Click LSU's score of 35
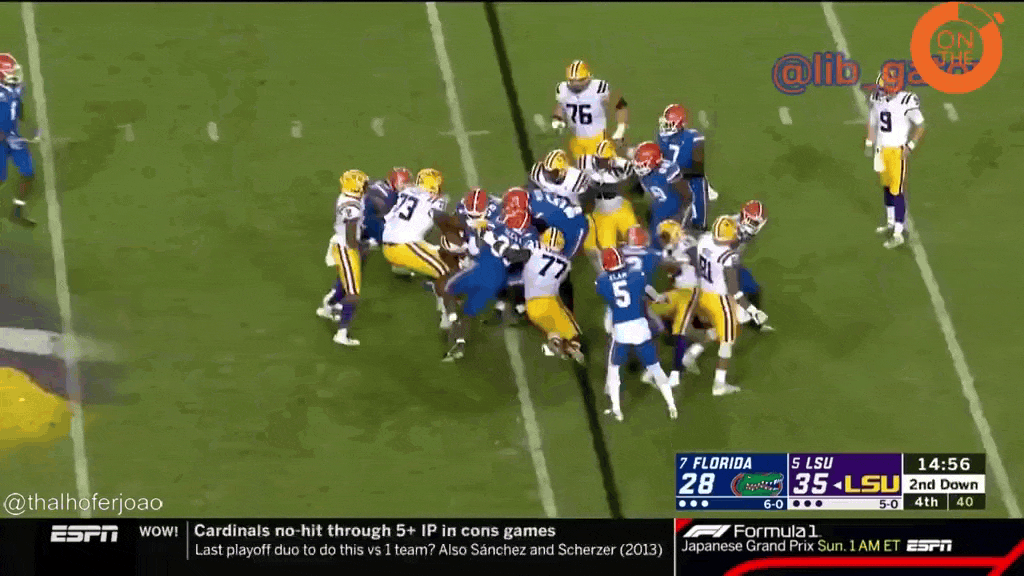Viewport: 1024px width, 576px height. click(x=809, y=484)
